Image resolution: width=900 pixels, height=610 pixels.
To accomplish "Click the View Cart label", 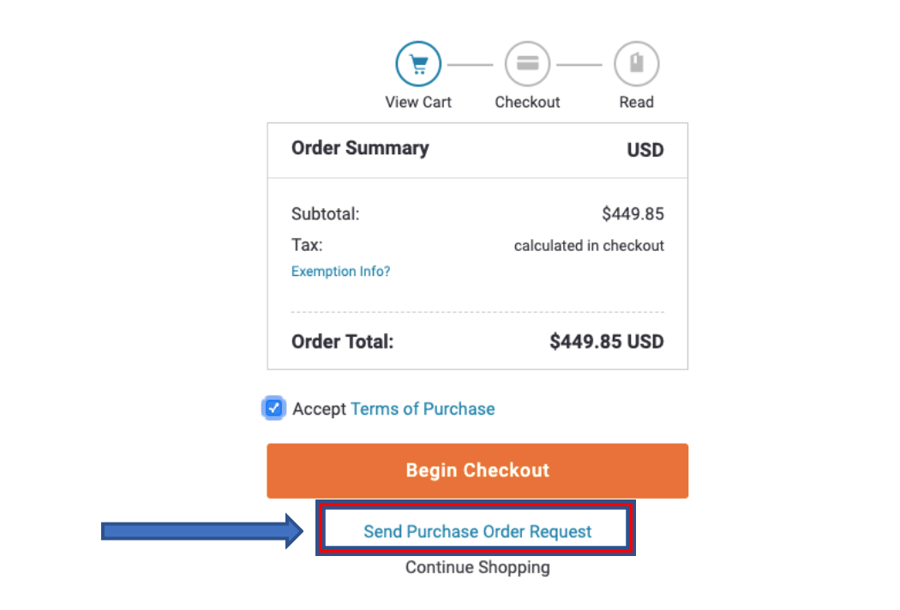I will (418, 101).
